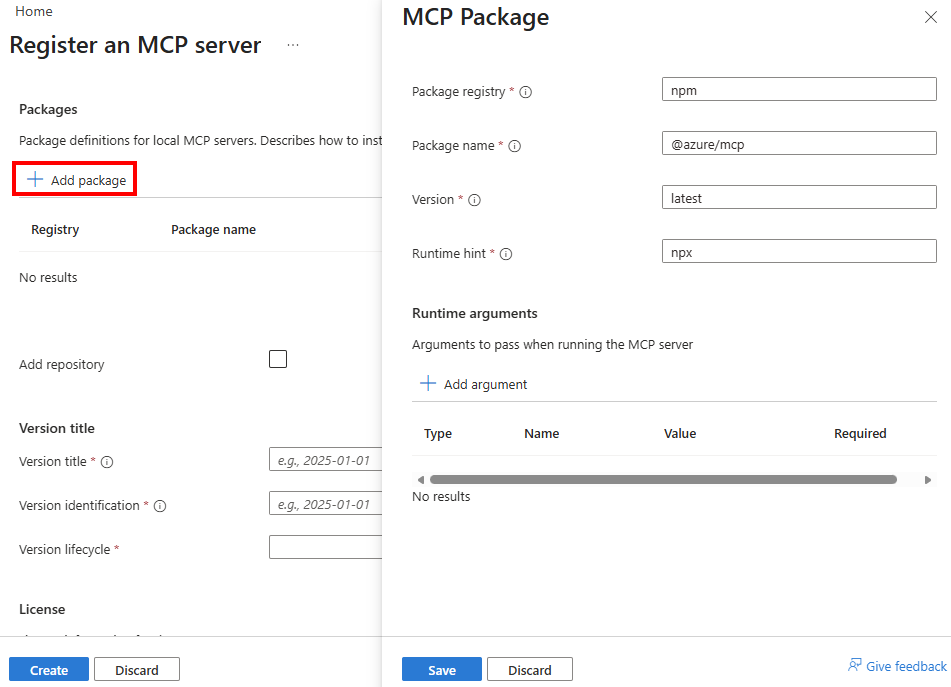Viewport: 951px width, 687px height.
Task: Click the left arrow of the arguments scrollbar
Action: 420,479
